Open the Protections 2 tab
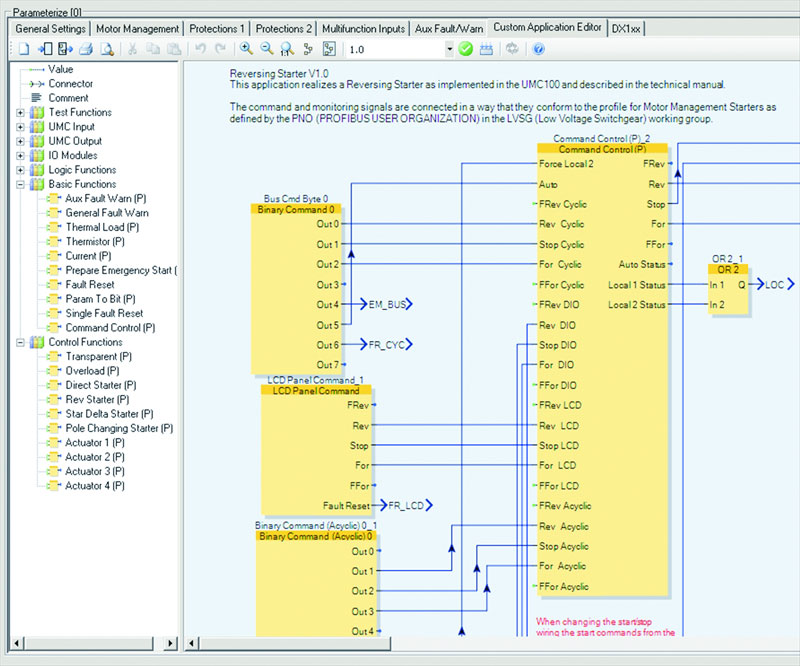 click(282, 29)
